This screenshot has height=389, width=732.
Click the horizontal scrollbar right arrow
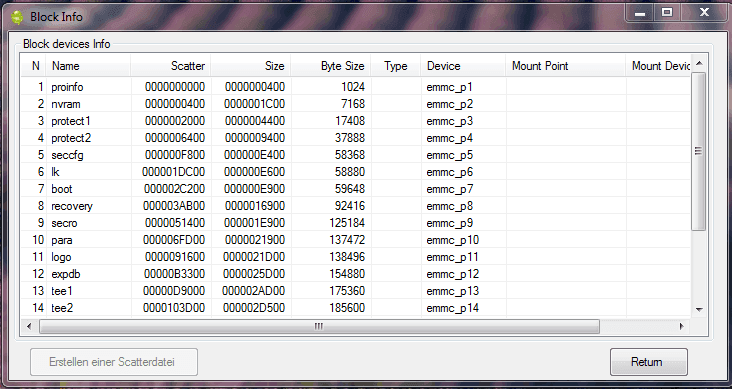point(681,326)
